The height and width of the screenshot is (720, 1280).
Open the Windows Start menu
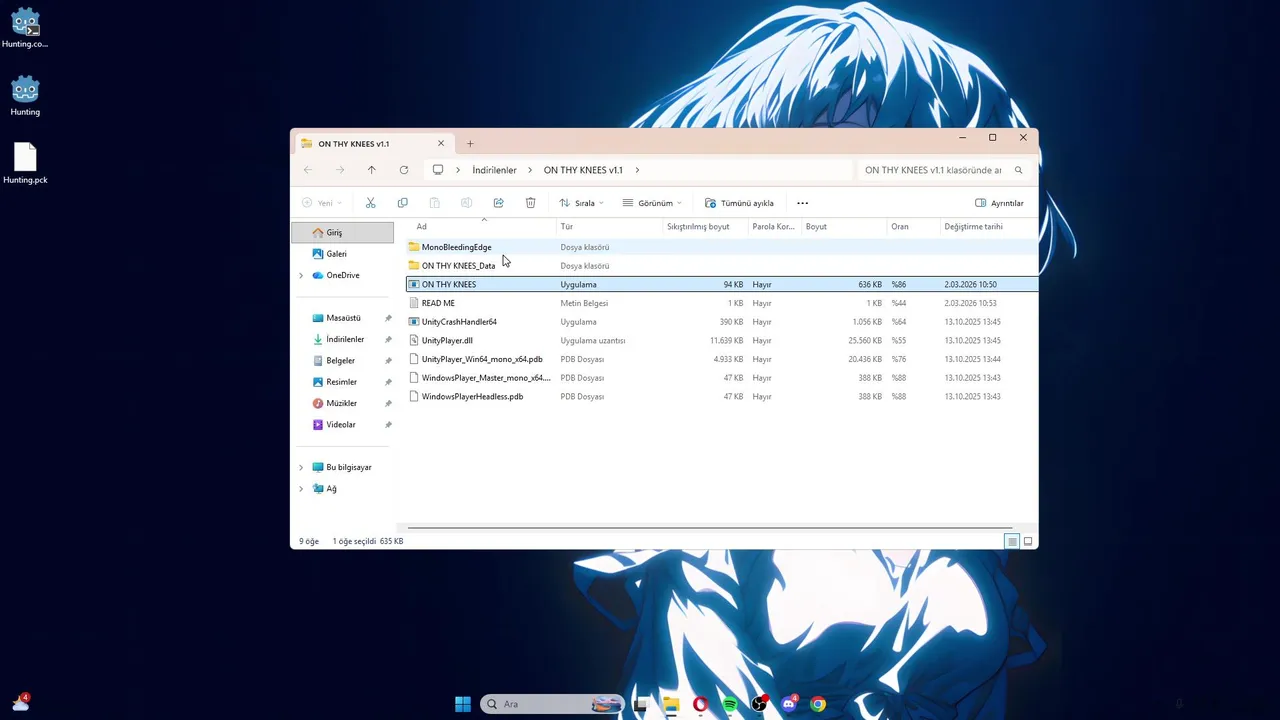tap(463, 704)
